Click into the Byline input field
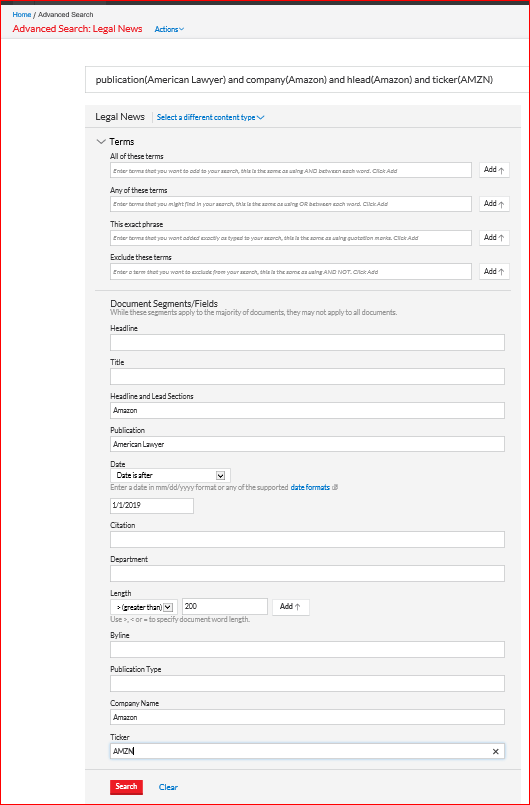The height and width of the screenshot is (805, 530). (307, 649)
